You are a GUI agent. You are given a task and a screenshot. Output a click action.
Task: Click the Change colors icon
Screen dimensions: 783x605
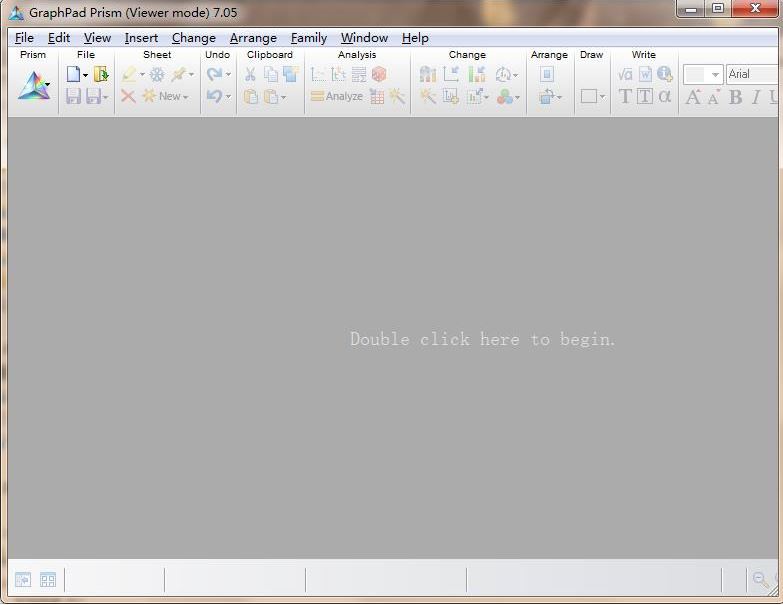click(505, 96)
